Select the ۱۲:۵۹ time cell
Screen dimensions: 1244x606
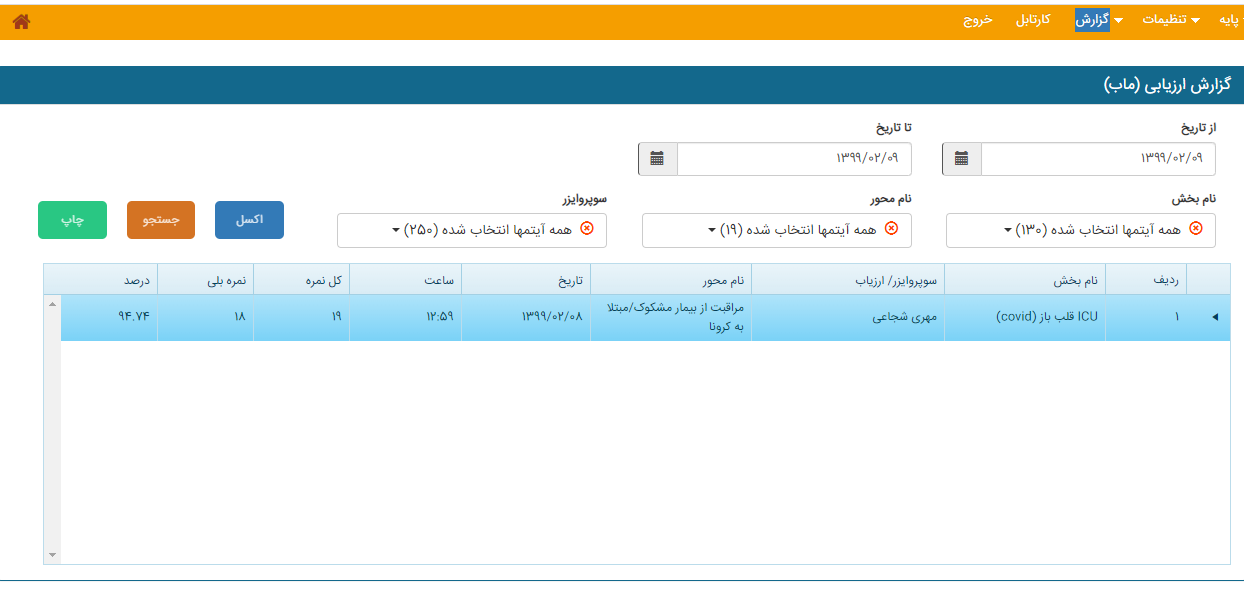pyautogui.click(x=405, y=318)
